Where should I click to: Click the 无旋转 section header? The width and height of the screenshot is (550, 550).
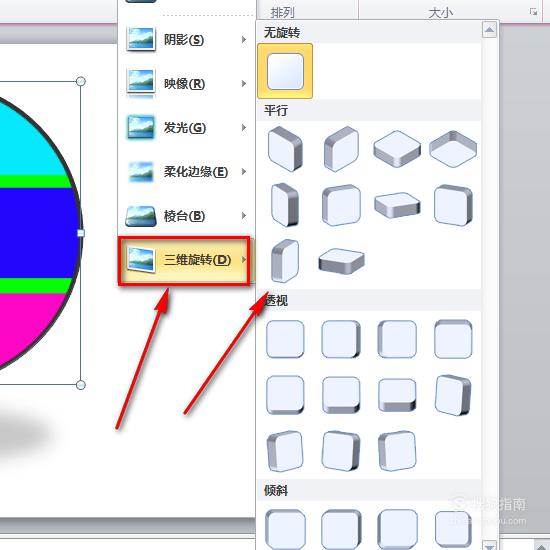369,33
